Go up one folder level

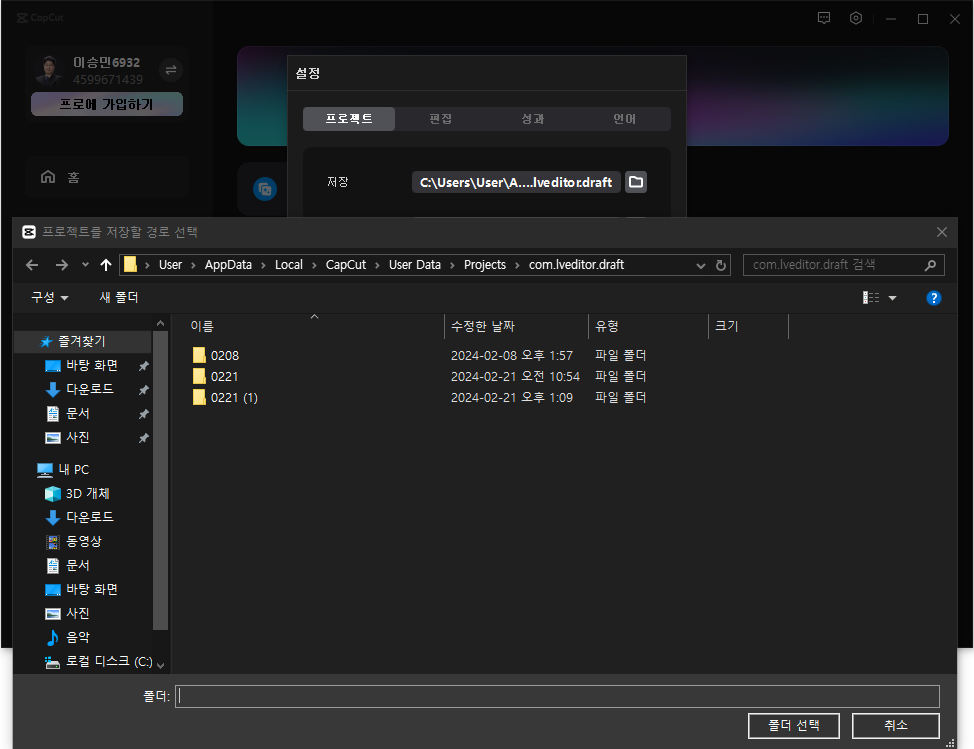[x=106, y=265]
